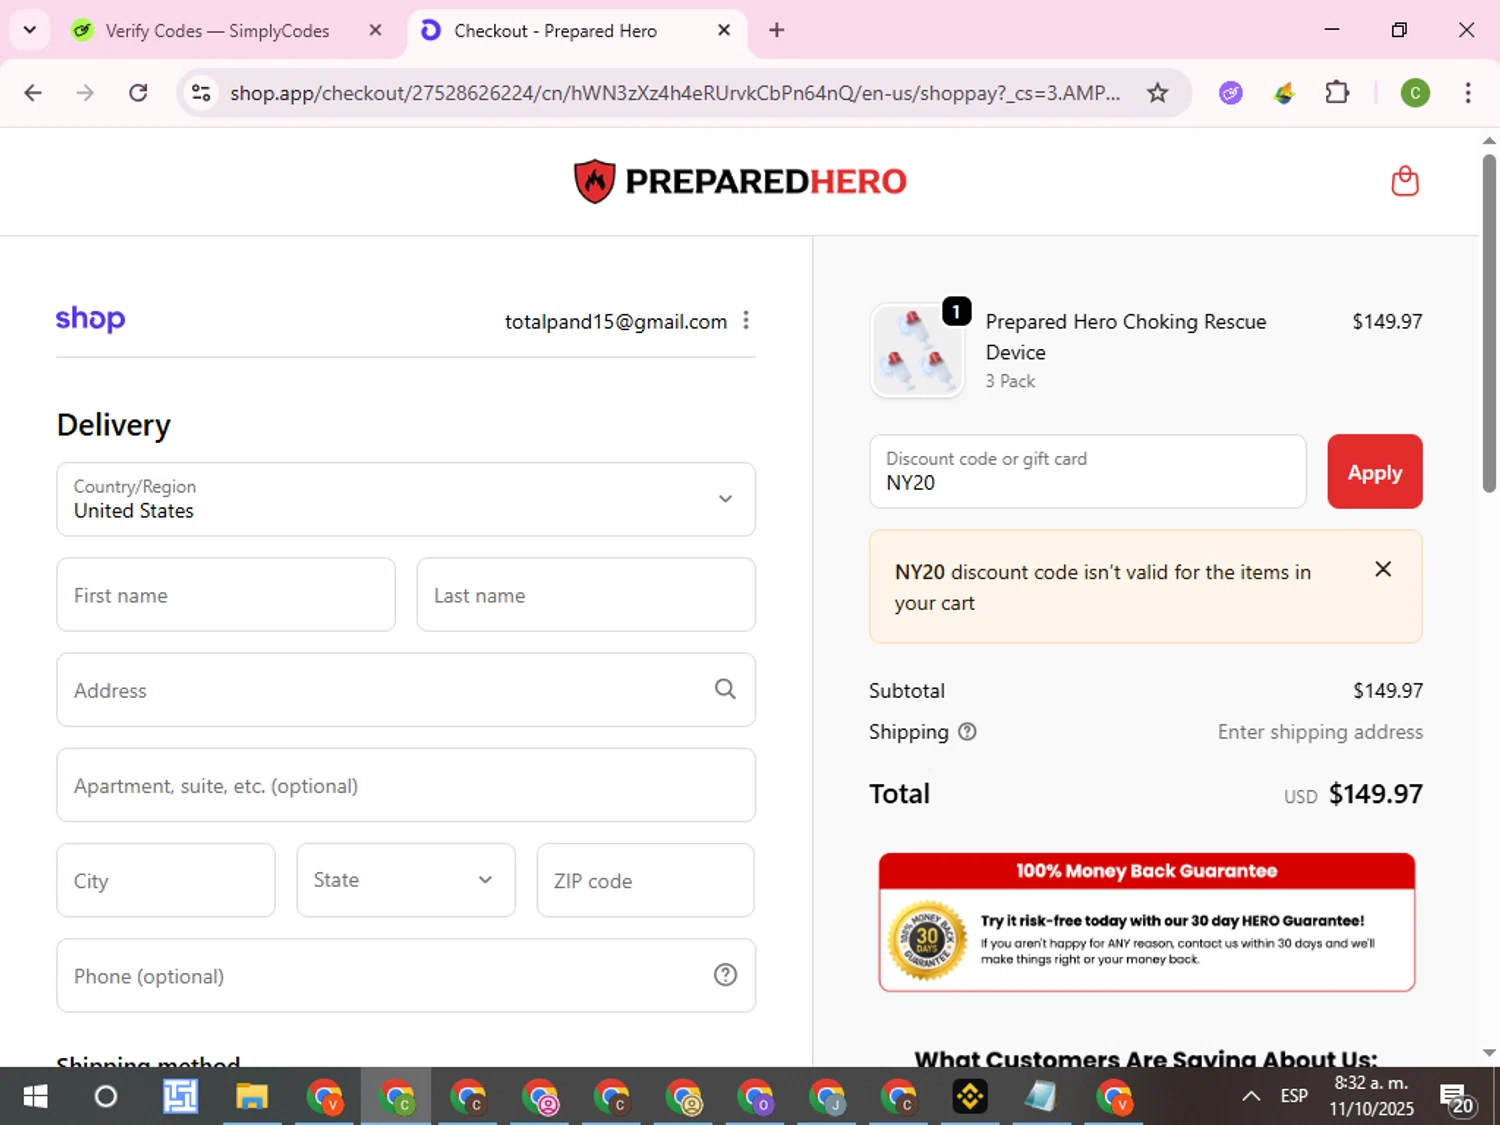Go back to the previous page
This screenshot has height=1125, width=1500.
click(x=33, y=93)
